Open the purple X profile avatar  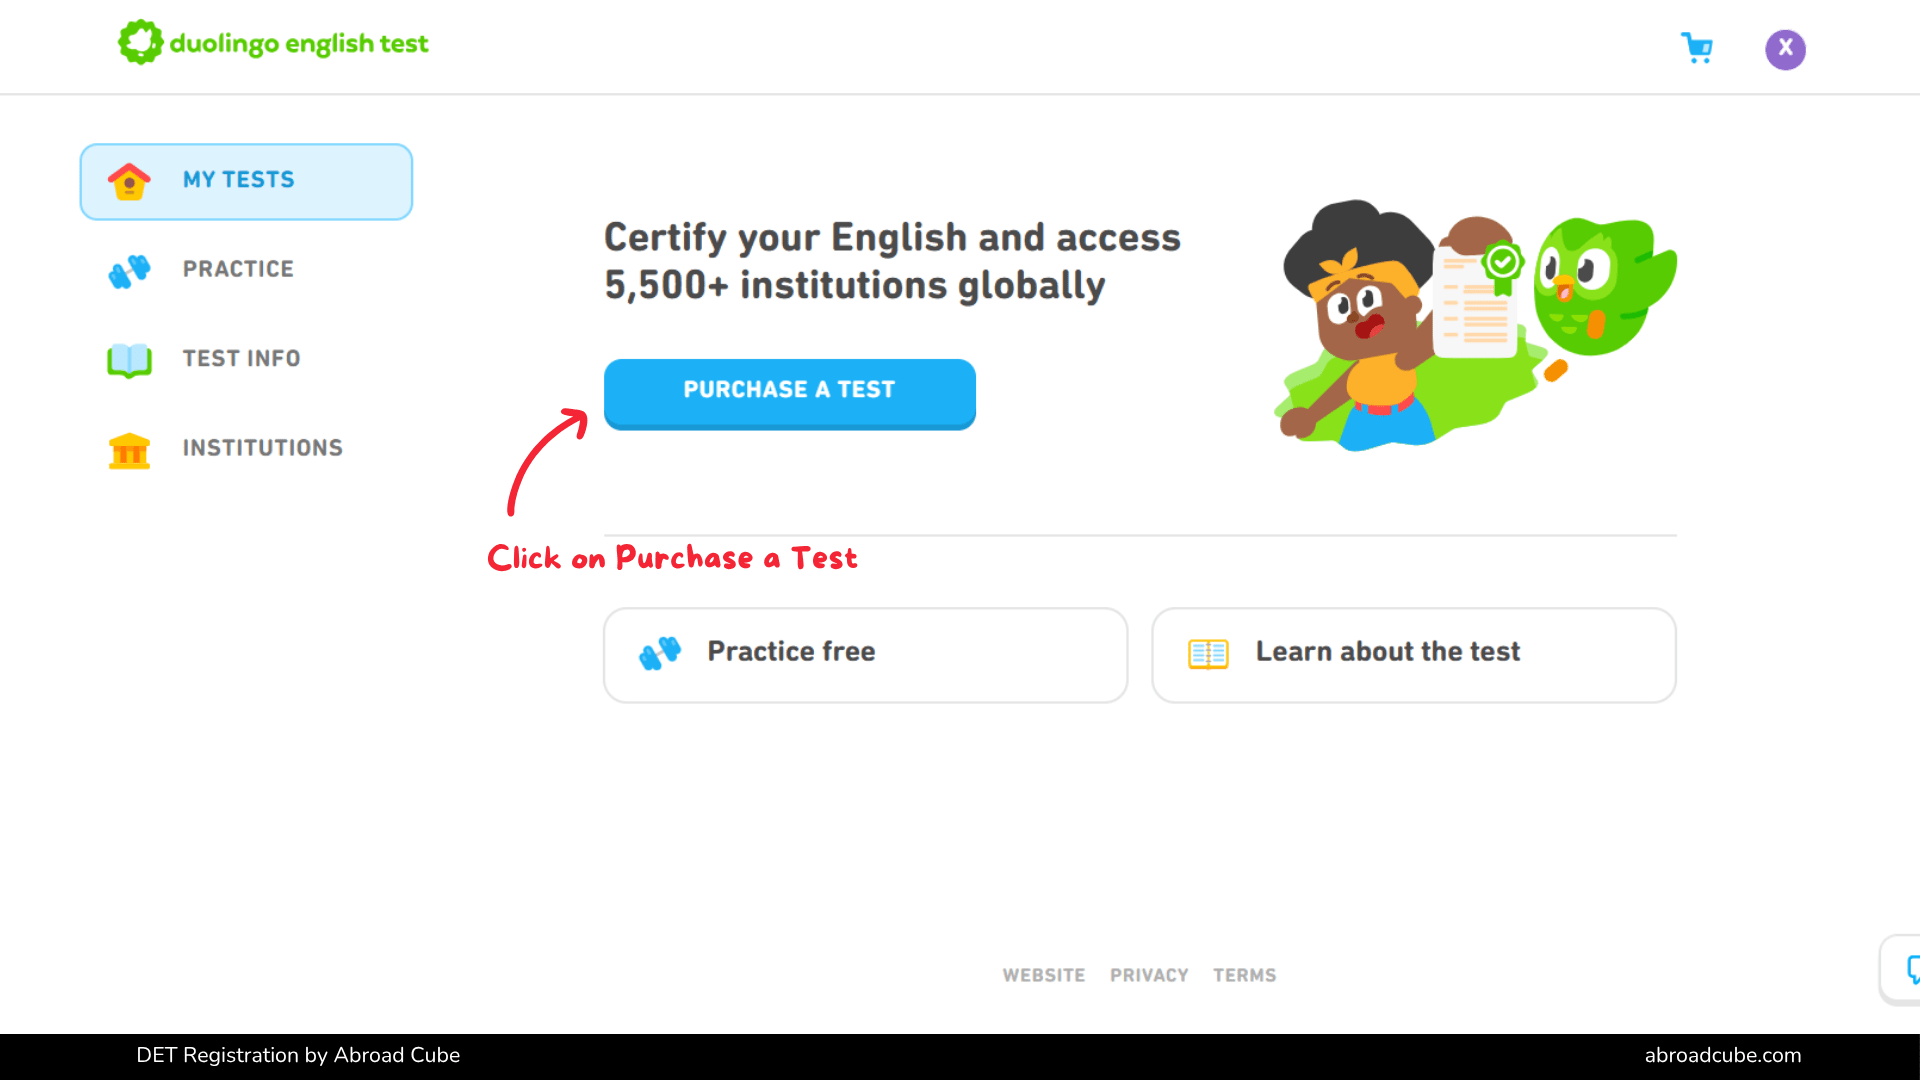pyautogui.click(x=1785, y=49)
